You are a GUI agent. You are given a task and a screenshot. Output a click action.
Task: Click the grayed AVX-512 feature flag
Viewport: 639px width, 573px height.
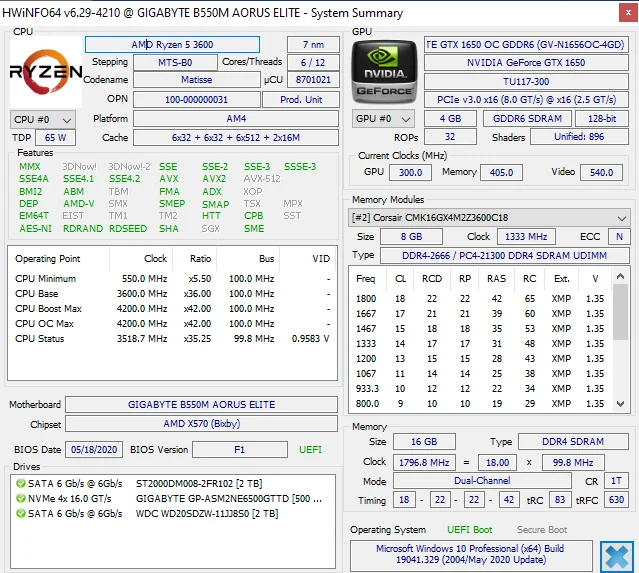pyautogui.click(x=262, y=179)
